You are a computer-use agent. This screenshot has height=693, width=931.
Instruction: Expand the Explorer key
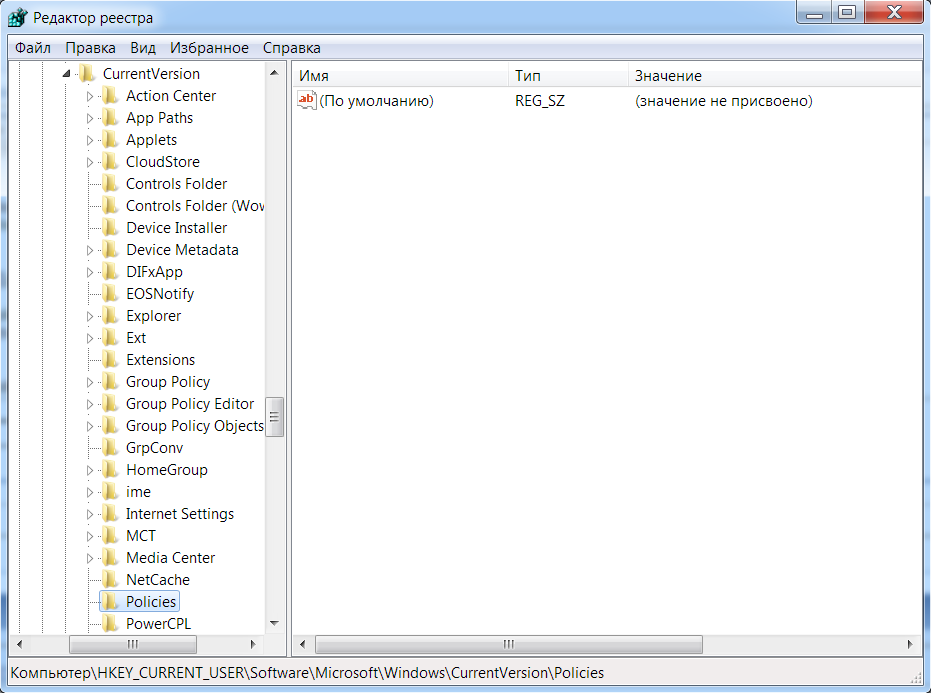(x=90, y=316)
